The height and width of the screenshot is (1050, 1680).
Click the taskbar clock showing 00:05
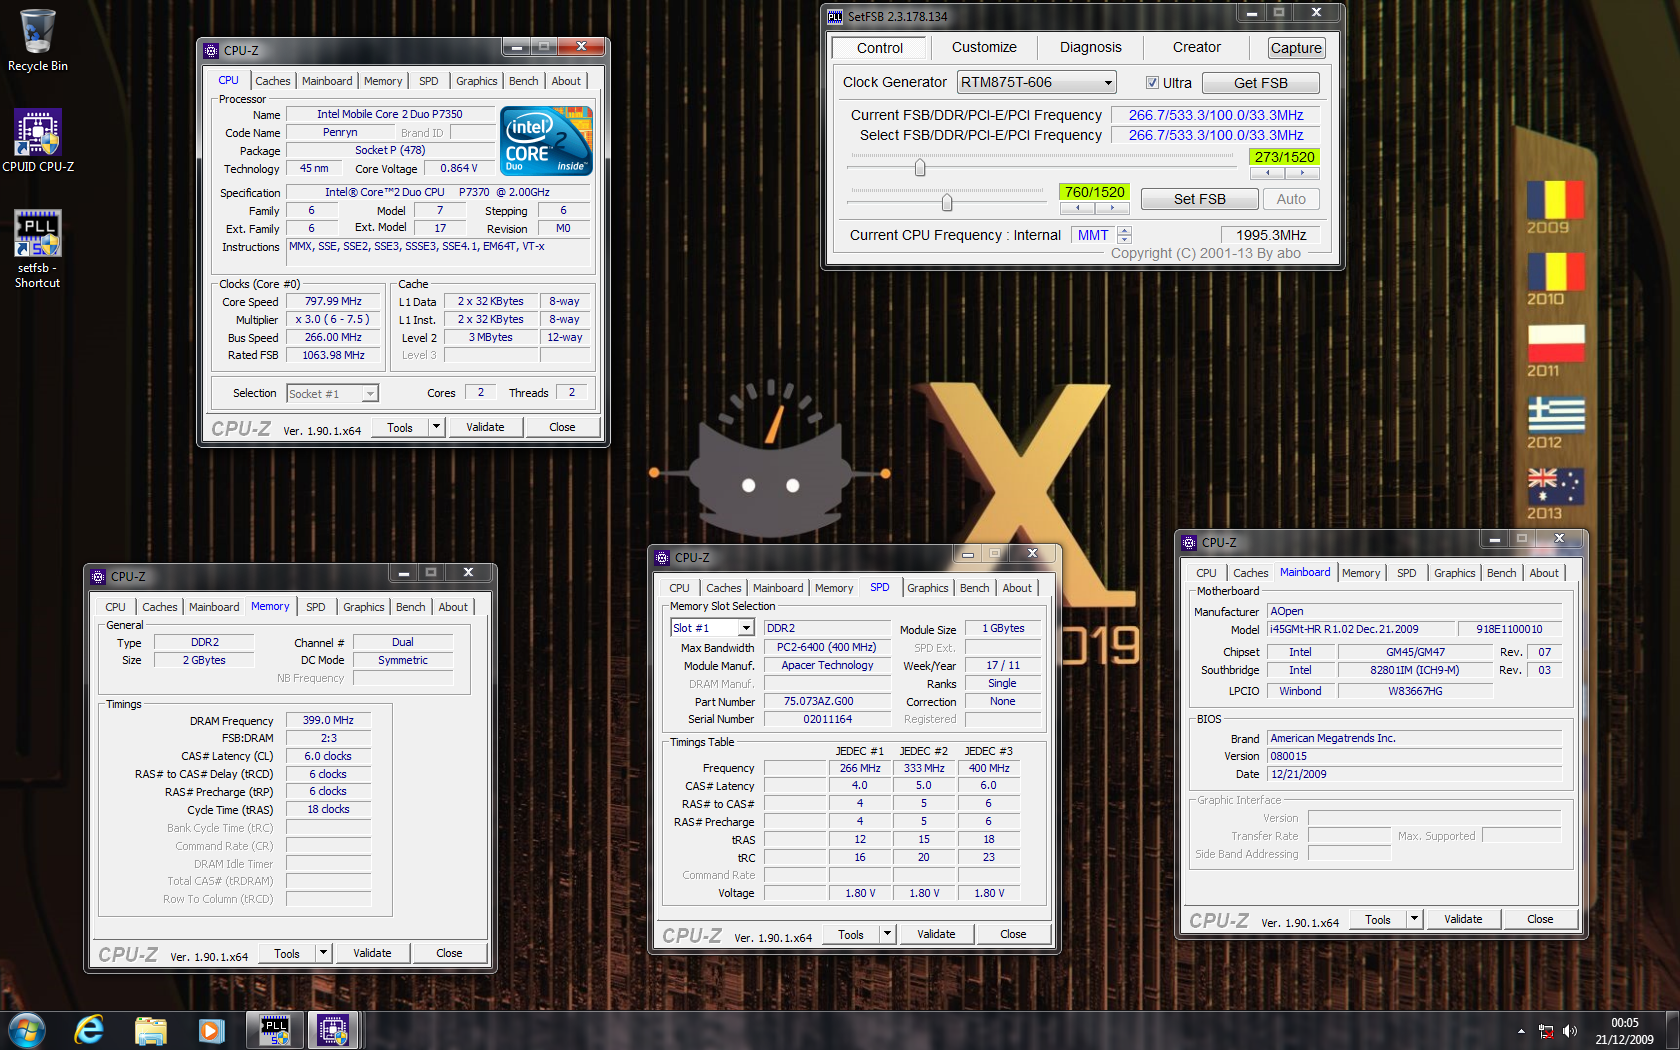click(1625, 1031)
